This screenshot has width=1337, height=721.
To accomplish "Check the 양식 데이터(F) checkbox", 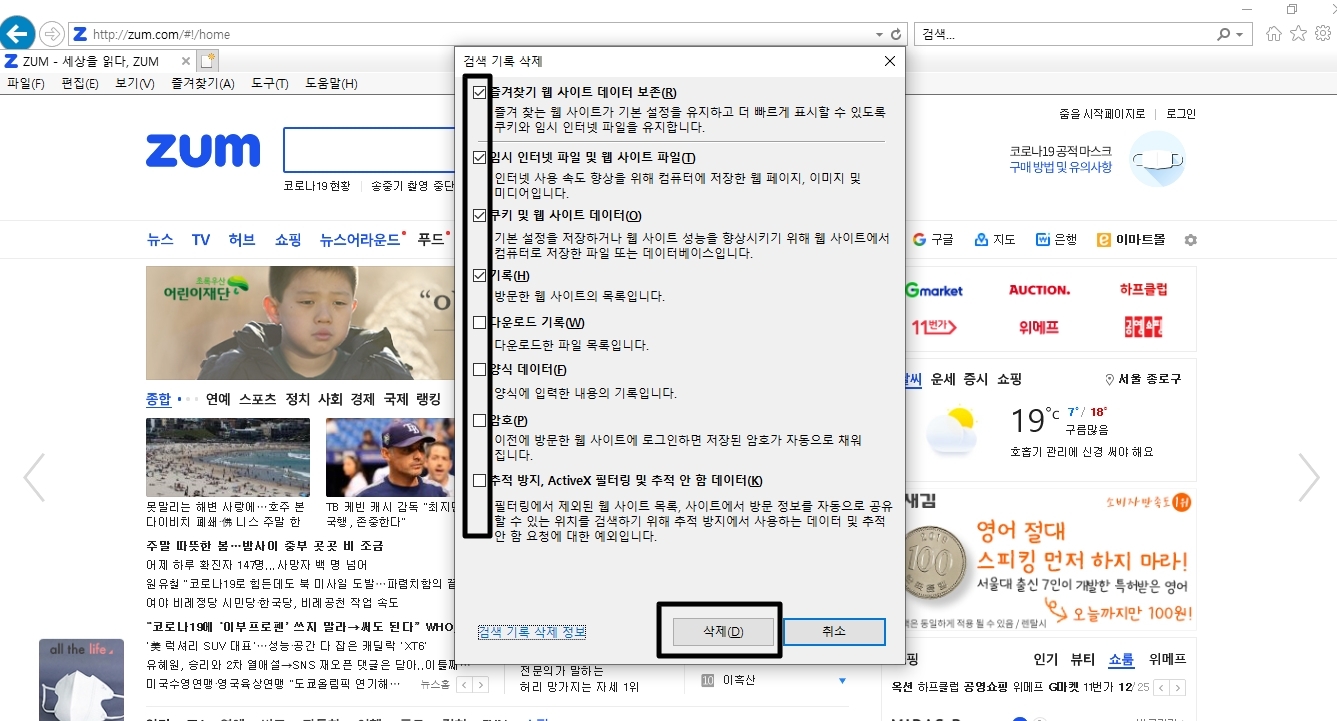I will click(x=480, y=370).
